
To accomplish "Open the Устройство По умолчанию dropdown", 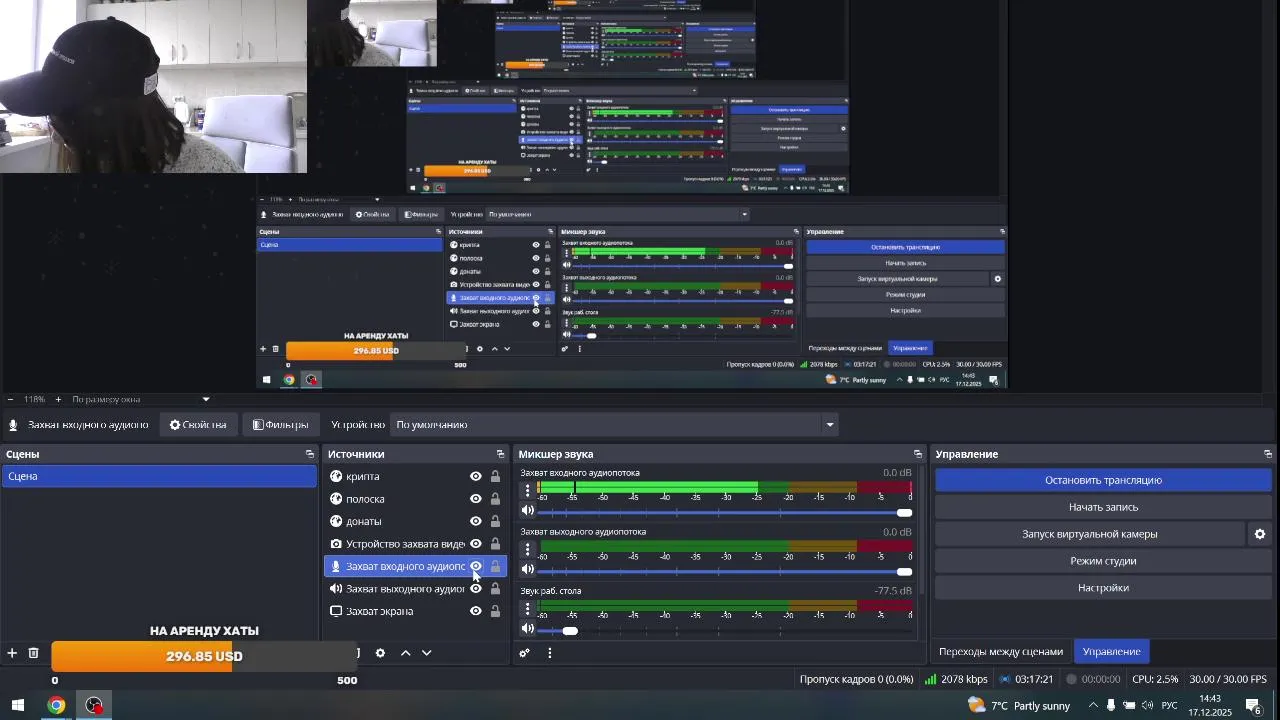I will [x=614, y=425].
